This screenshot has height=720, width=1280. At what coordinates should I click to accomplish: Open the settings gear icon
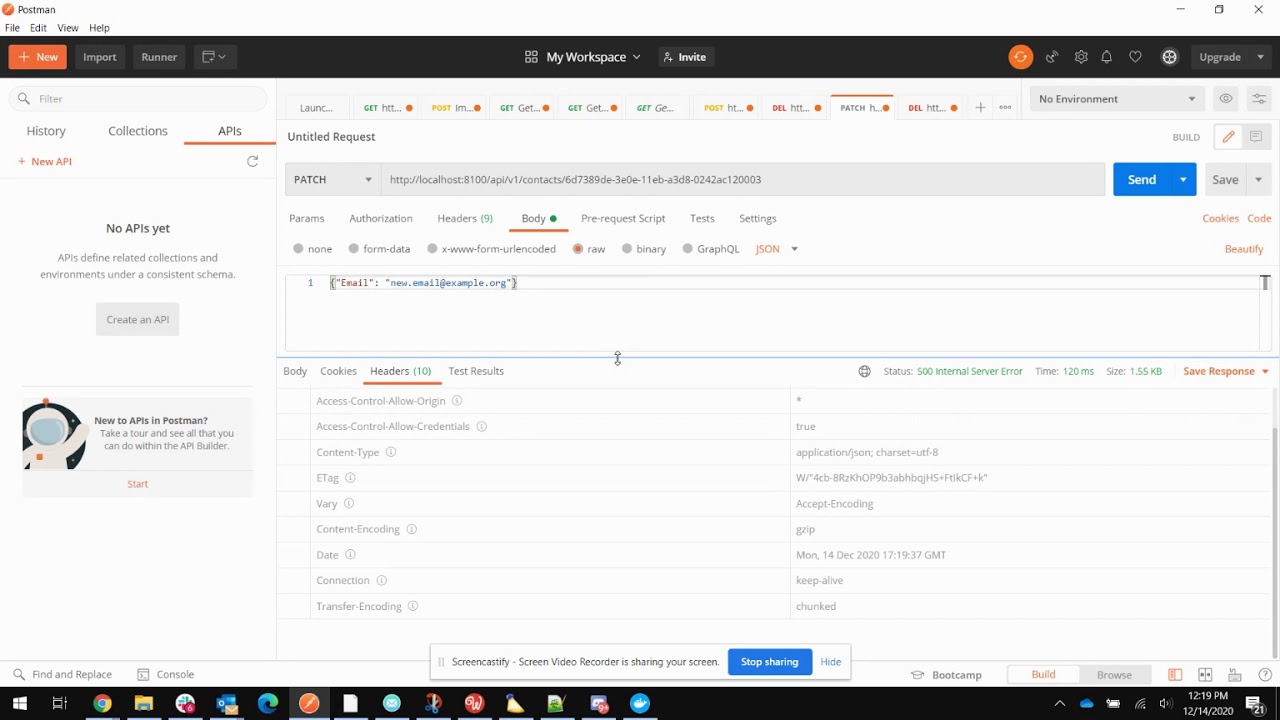coord(1081,57)
